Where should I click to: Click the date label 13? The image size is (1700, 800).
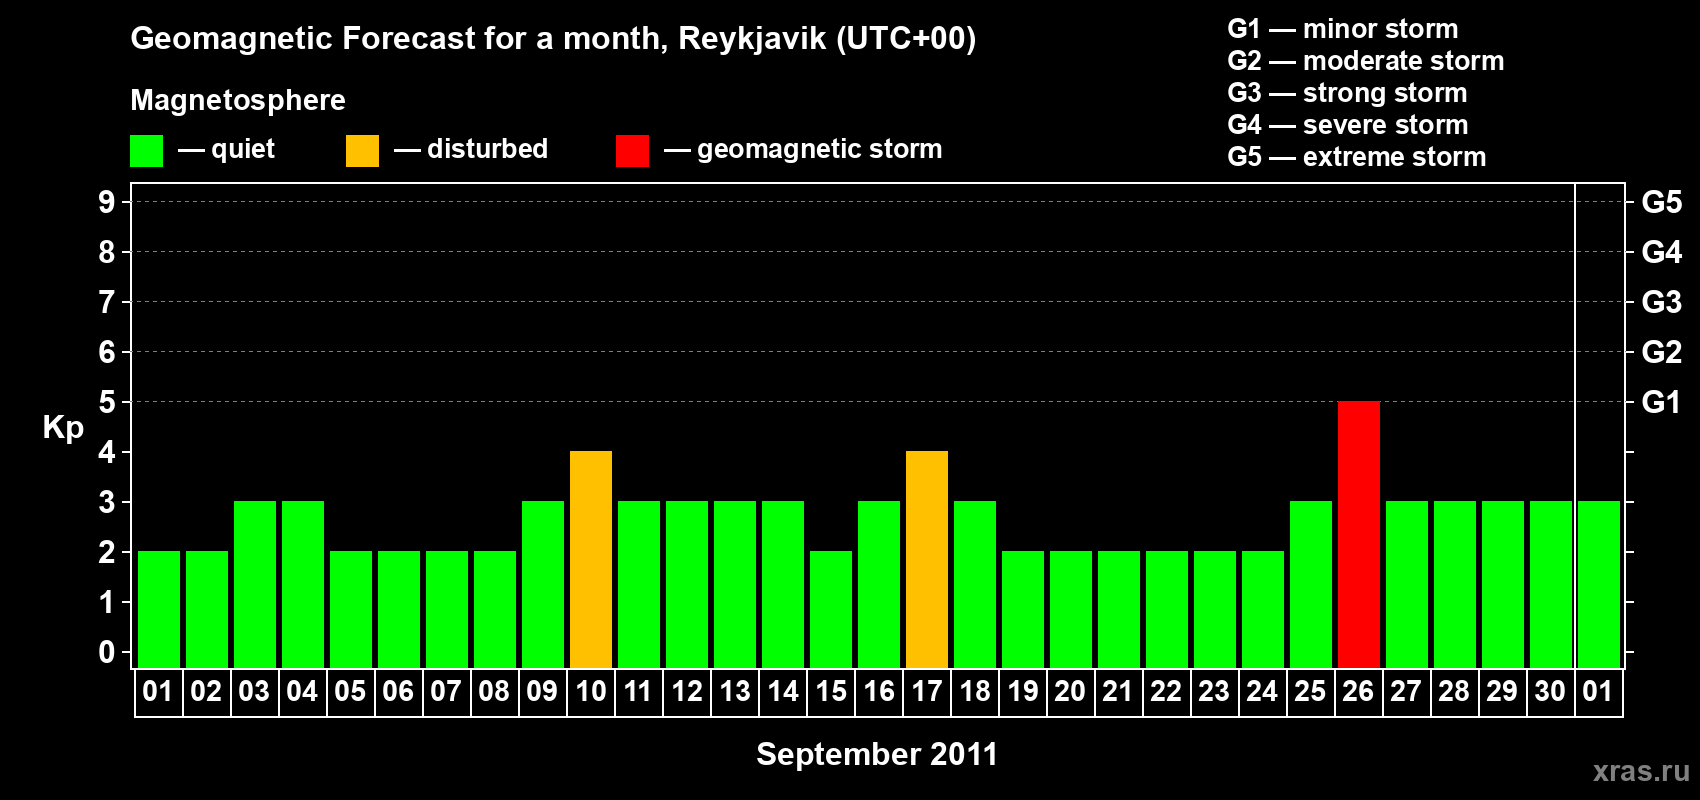(735, 692)
